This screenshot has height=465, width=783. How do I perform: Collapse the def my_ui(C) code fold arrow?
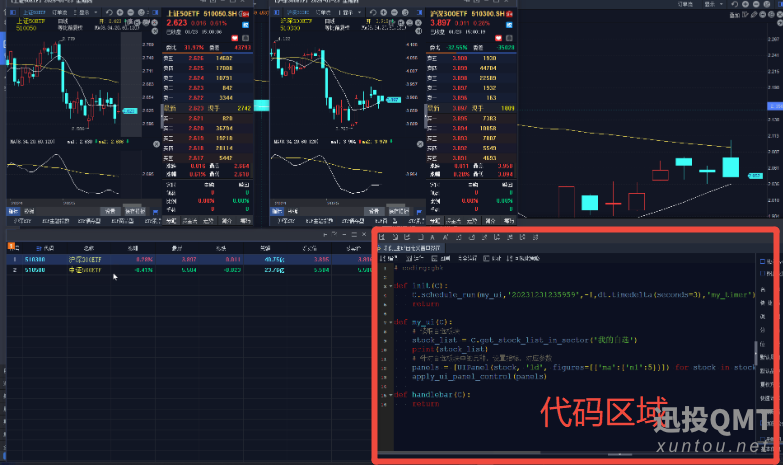pos(391,322)
